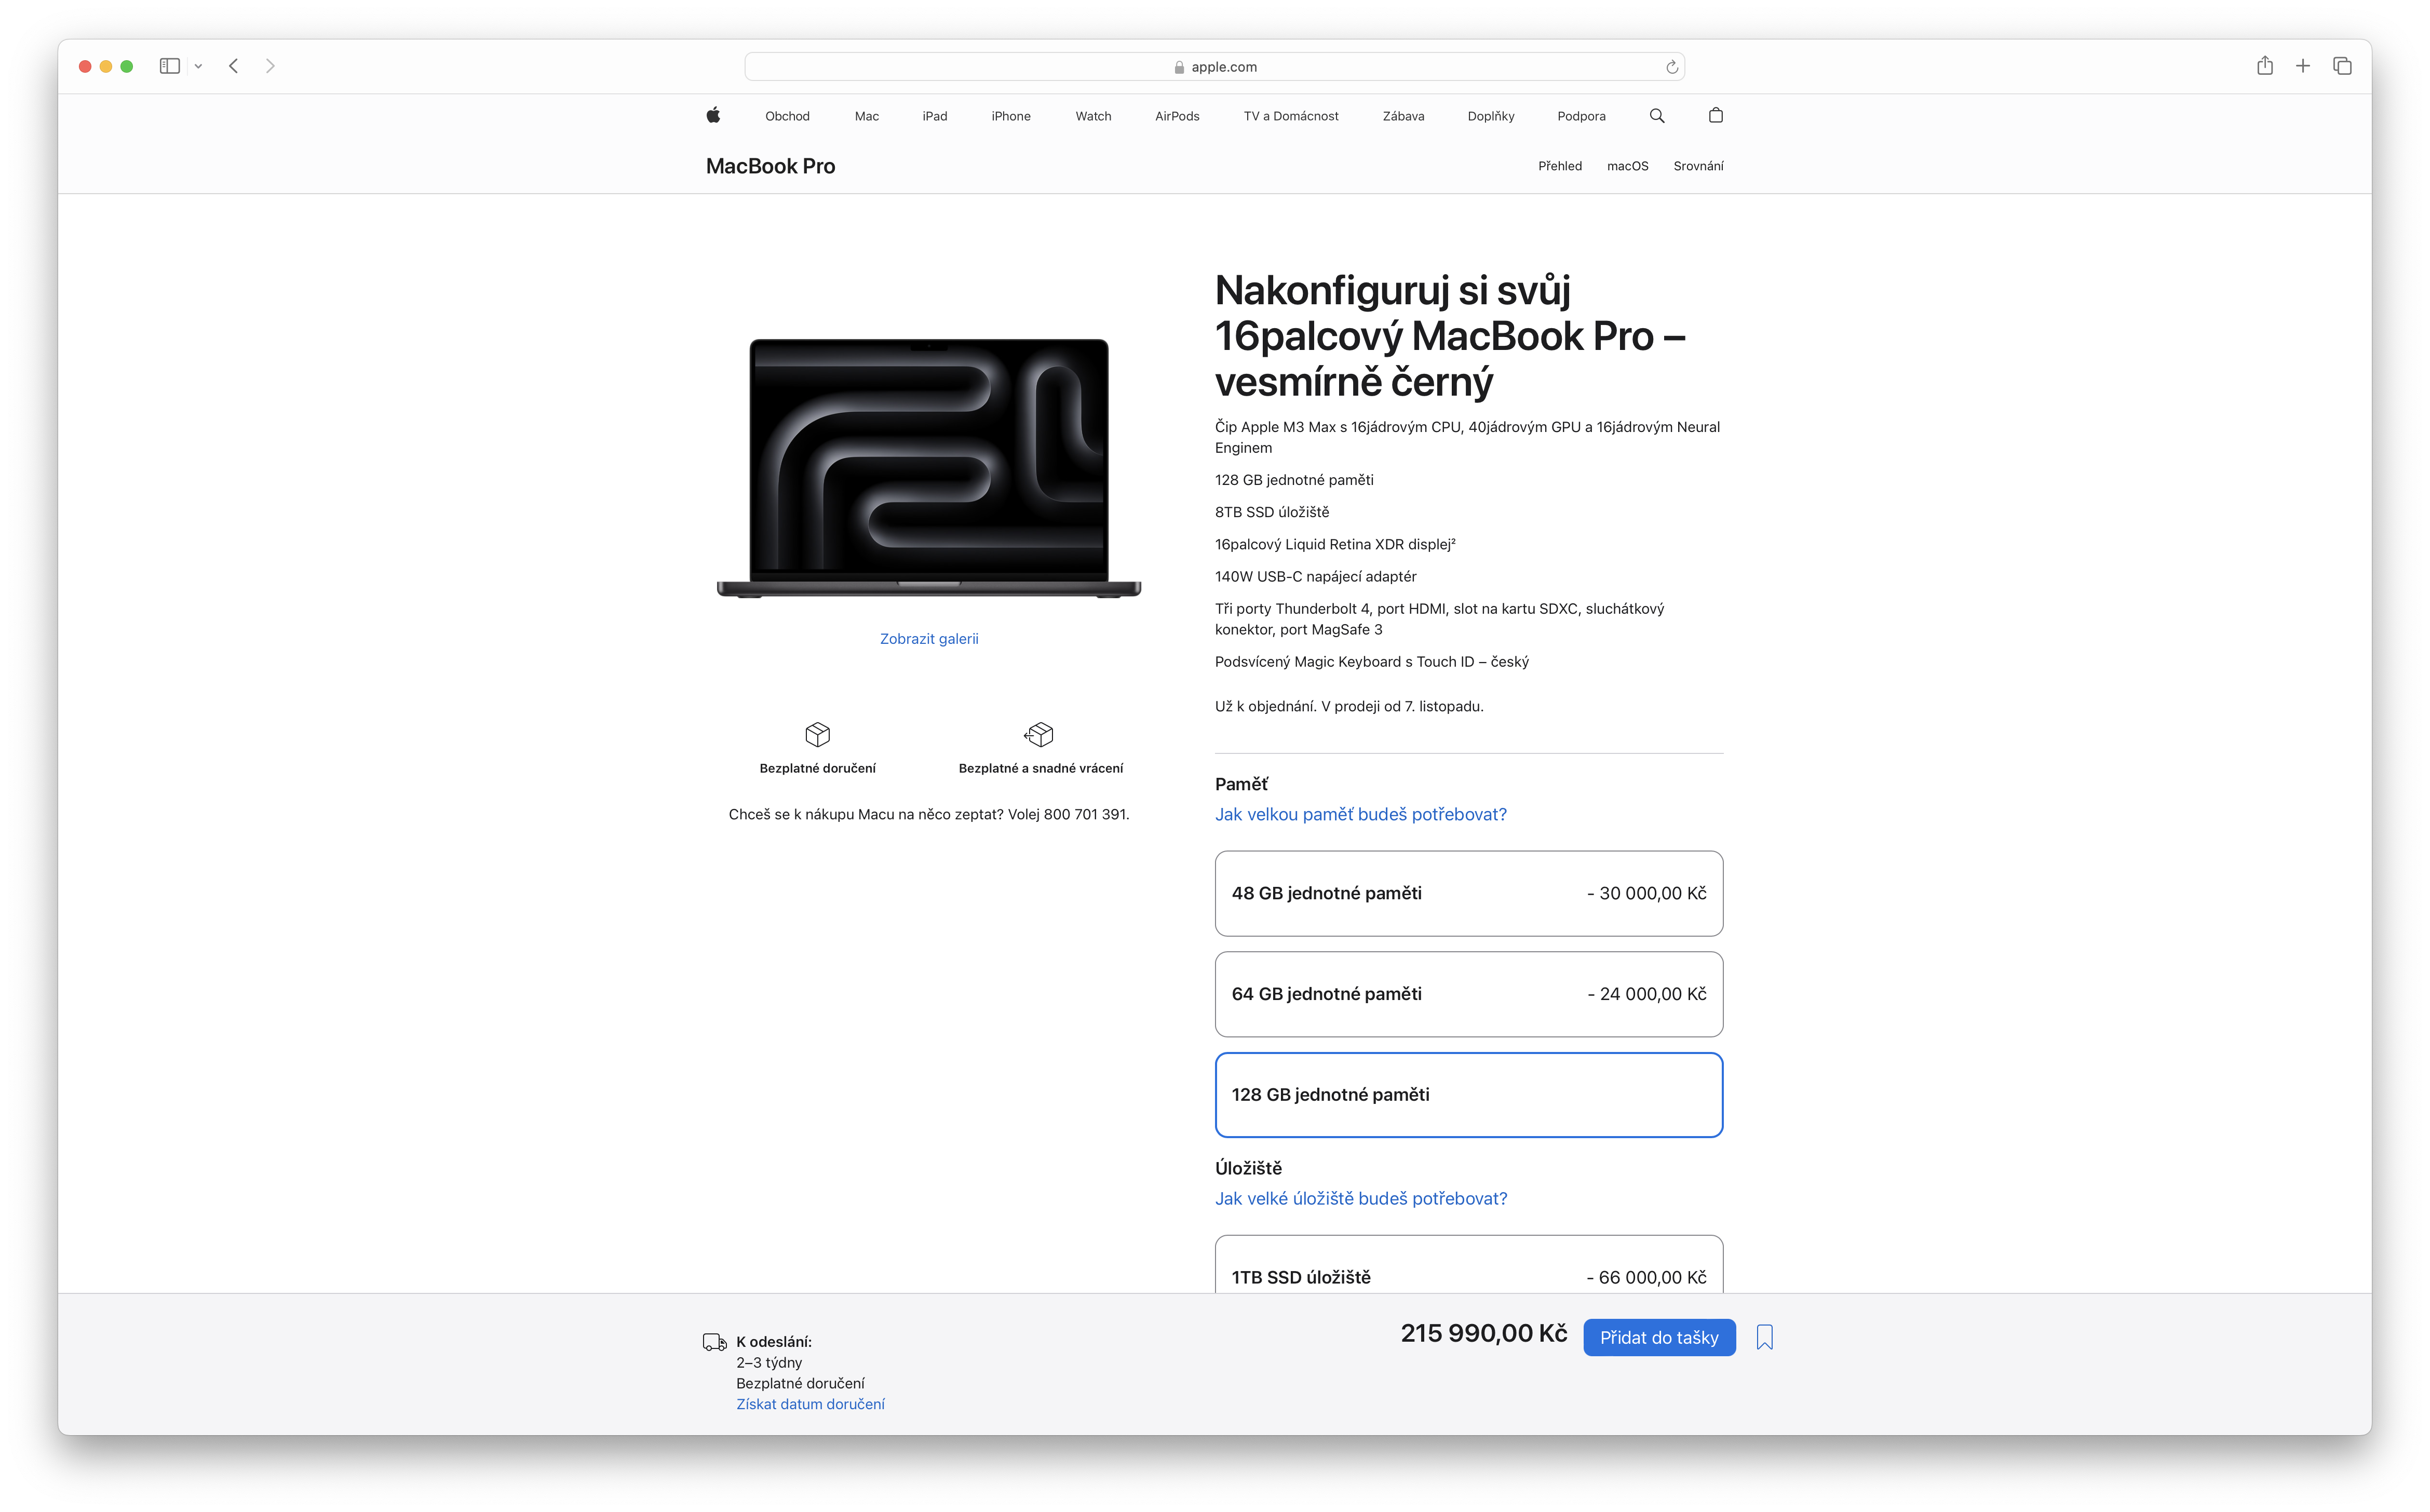2430x1512 pixels.
Task: Open the search icon
Action: (1657, 115)
